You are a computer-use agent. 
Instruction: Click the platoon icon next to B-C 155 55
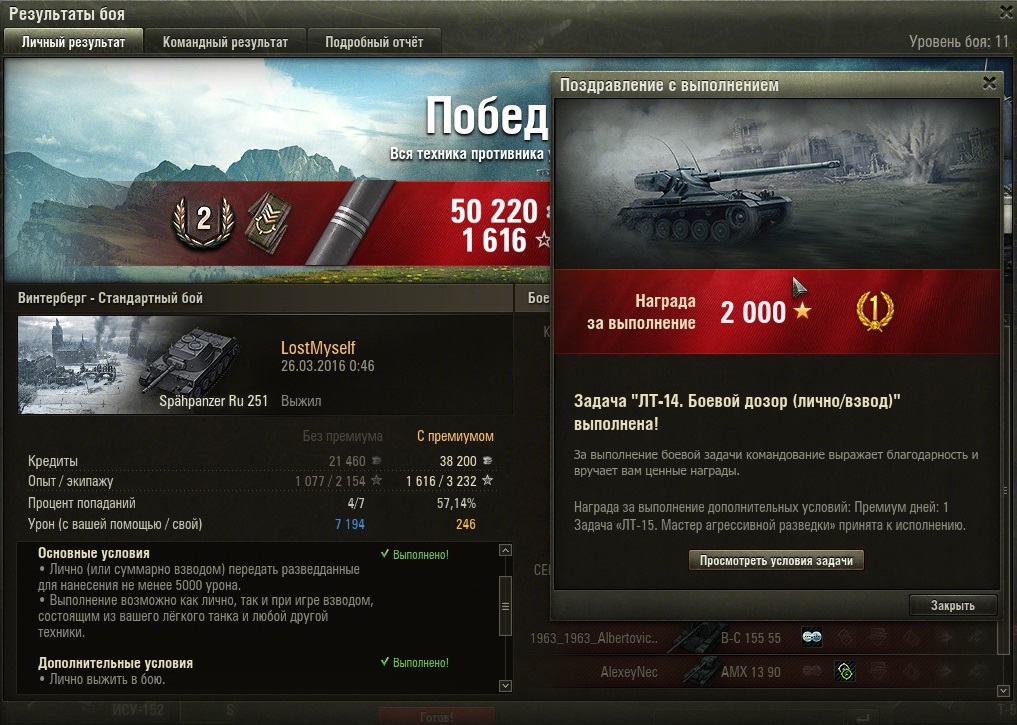[812, 637]
